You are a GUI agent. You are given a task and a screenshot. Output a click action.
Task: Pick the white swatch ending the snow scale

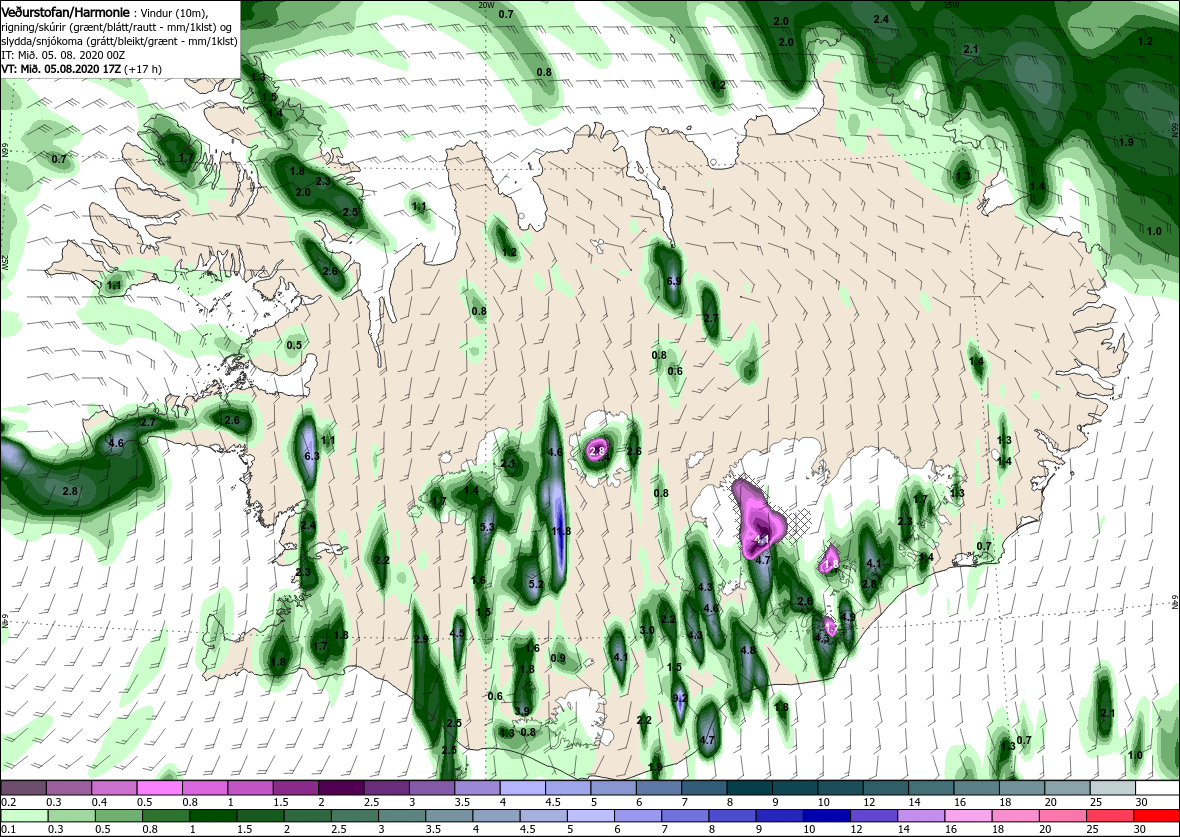click(x=1156, y=788)
